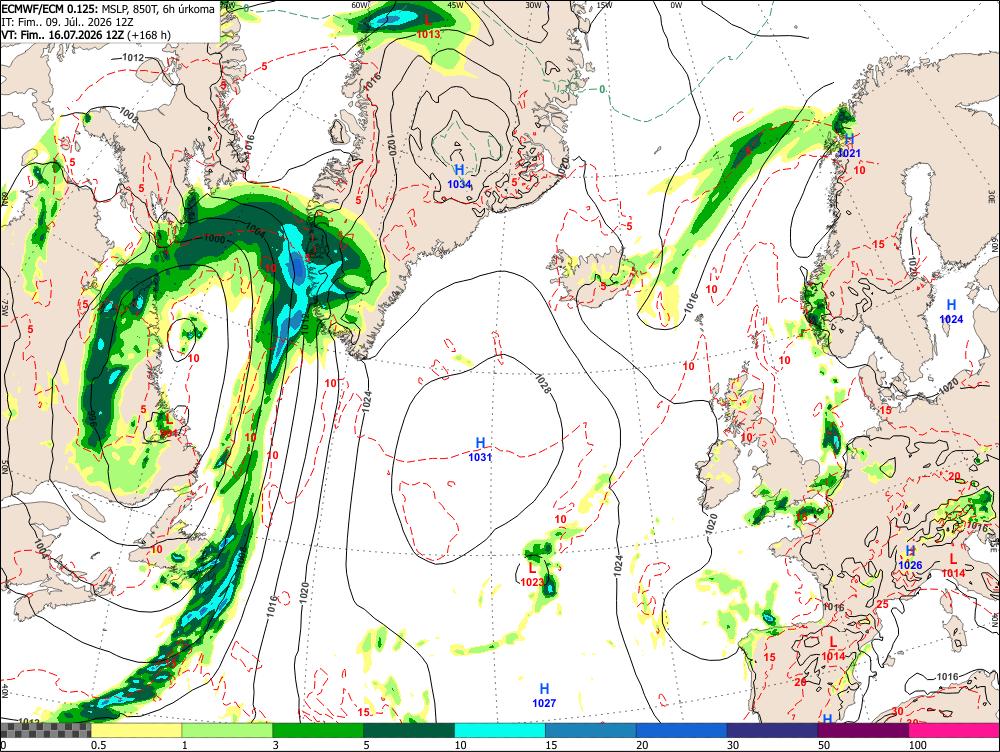Click the L 1013 low at the top

tap(429, 27)
